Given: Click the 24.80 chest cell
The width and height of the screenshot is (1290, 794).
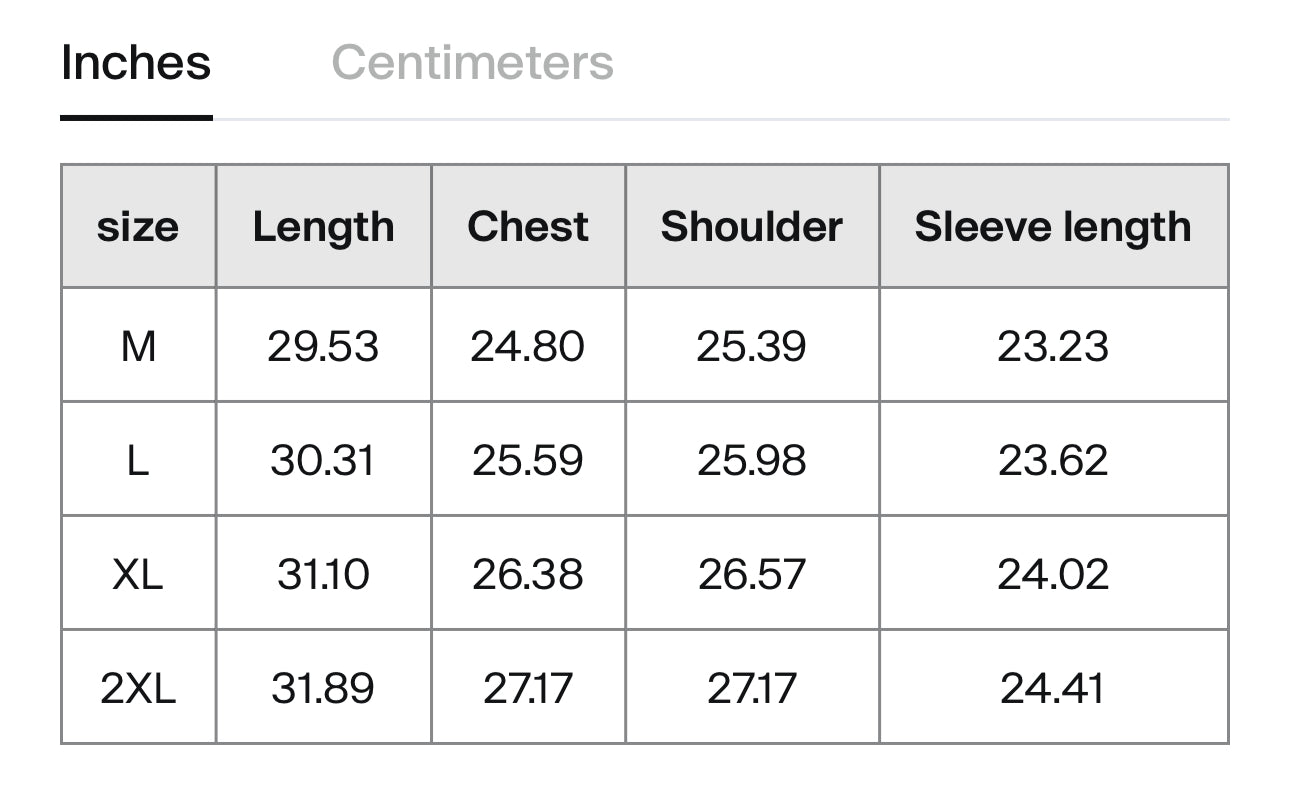Looking at the screenshot, I should point(528,346).
